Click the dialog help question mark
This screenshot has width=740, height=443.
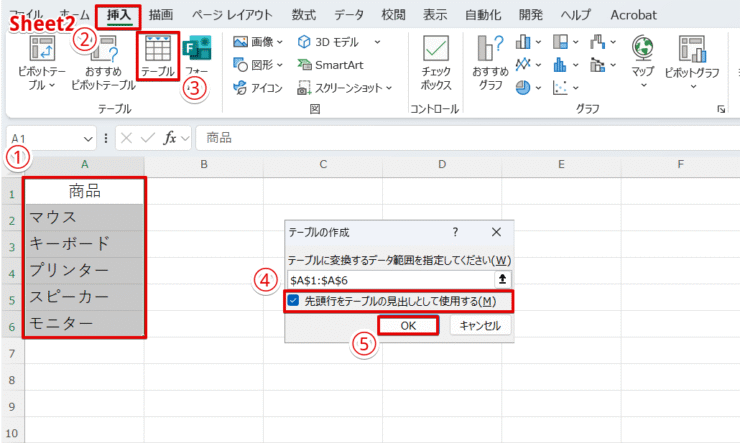(x=455, y=232)
